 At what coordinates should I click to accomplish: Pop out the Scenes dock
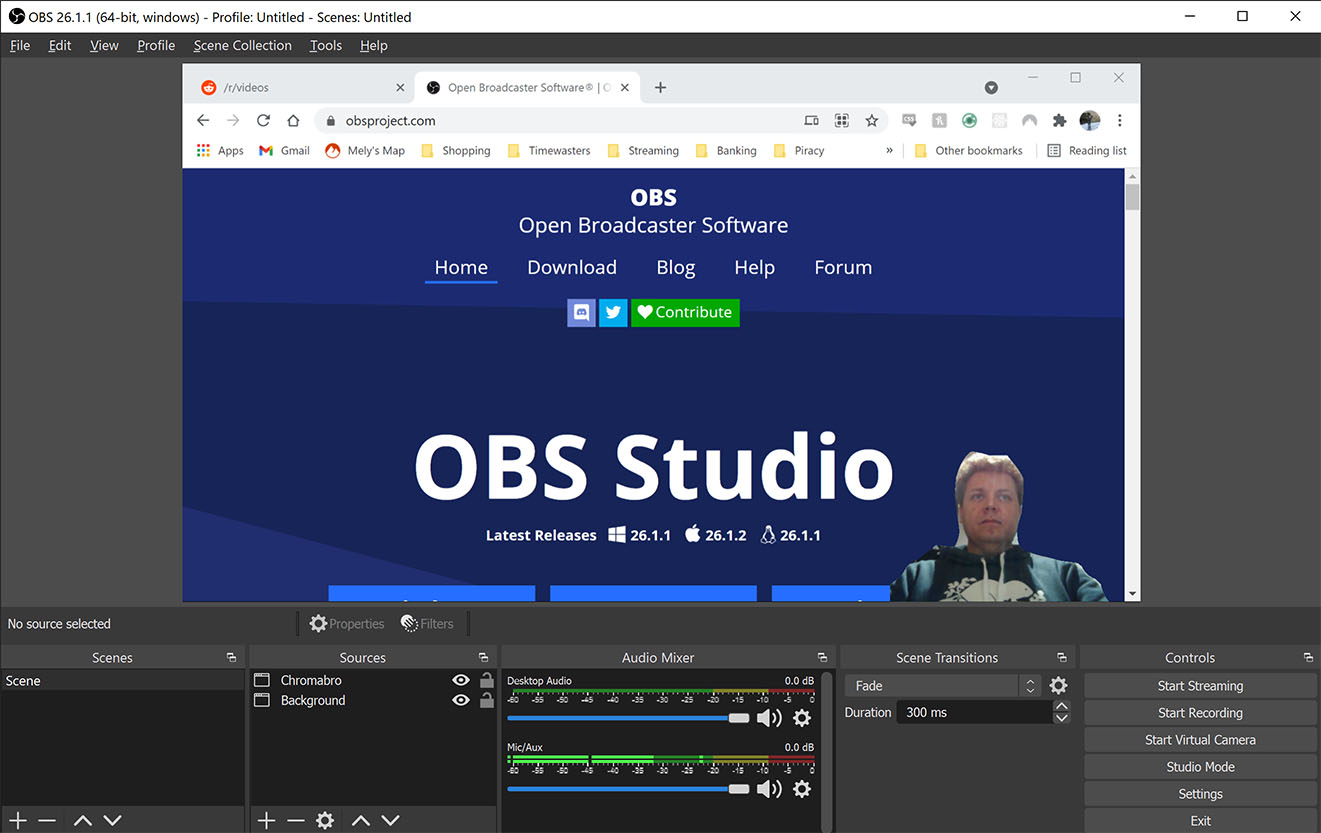click(231, 657)
